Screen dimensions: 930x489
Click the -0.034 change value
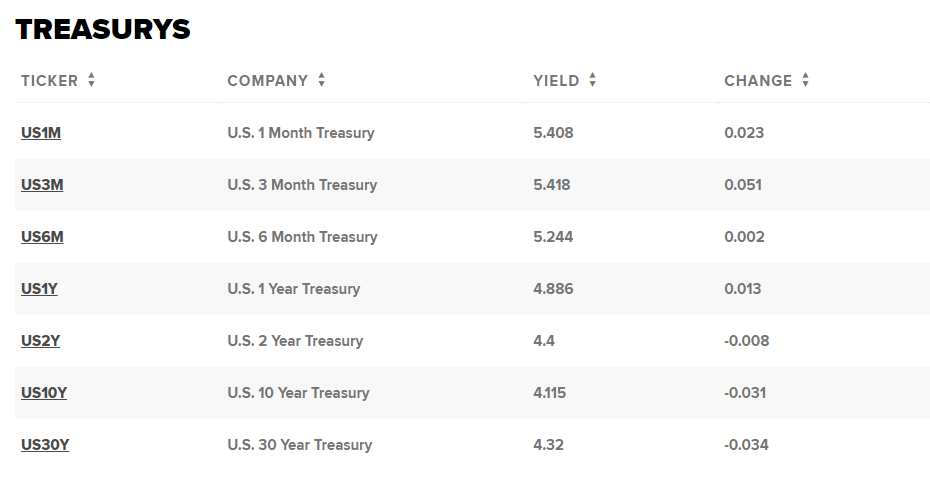coord(746,445)
